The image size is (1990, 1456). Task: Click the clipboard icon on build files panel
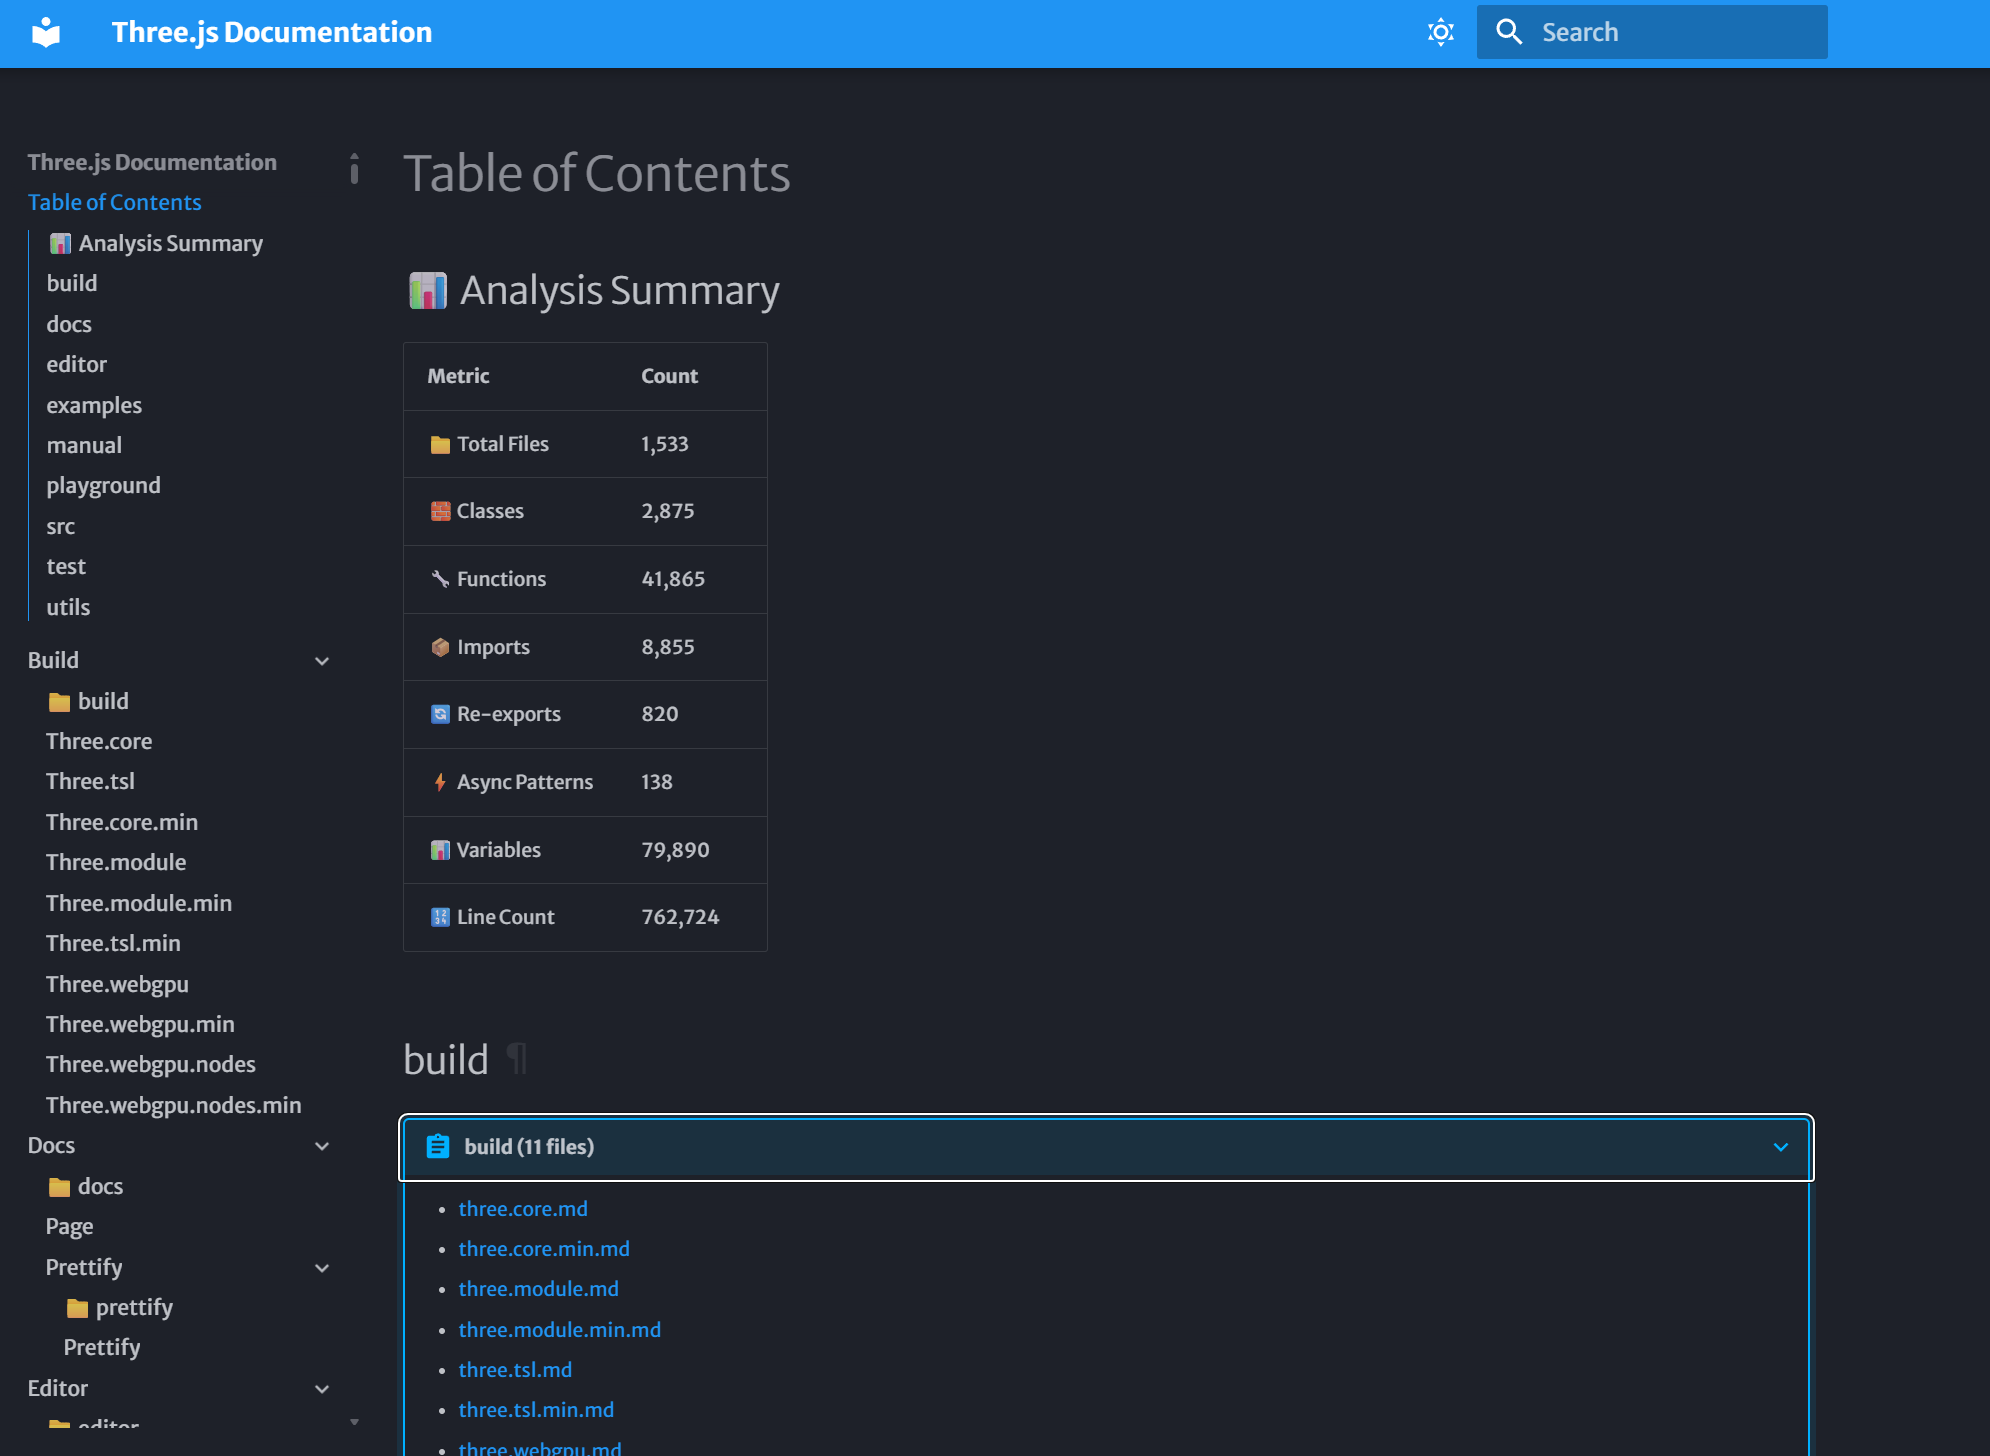tap(437, 1147)
